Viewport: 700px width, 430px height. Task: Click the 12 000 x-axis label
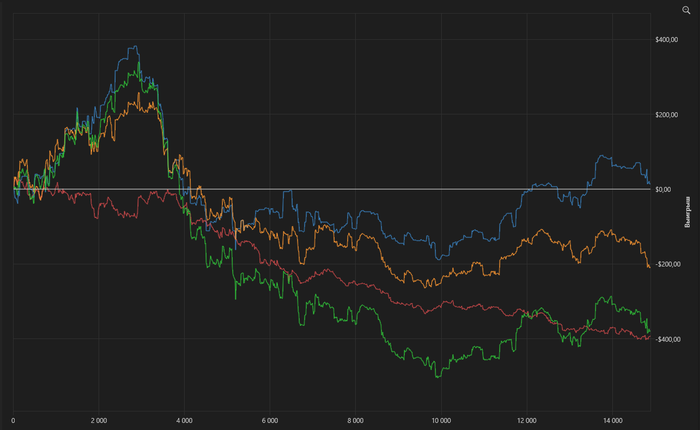[527, 420]
